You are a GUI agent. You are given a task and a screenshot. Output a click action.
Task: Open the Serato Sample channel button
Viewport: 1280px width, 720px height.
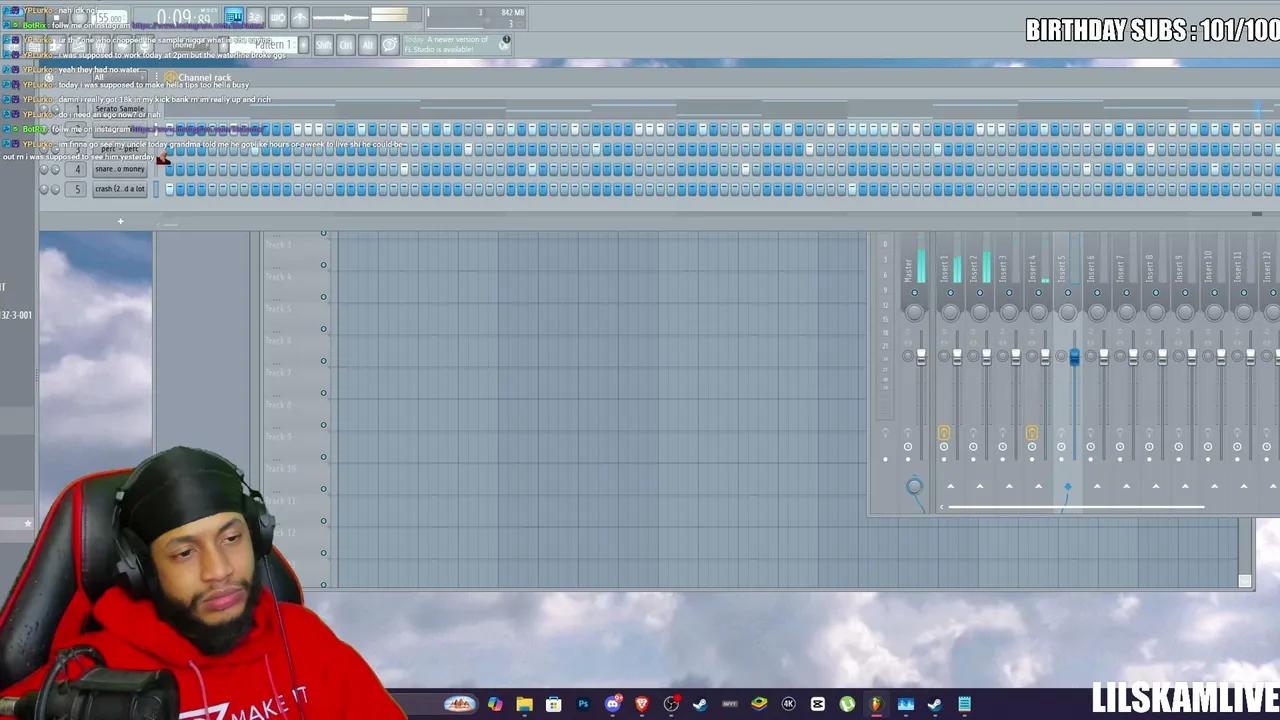119,108
